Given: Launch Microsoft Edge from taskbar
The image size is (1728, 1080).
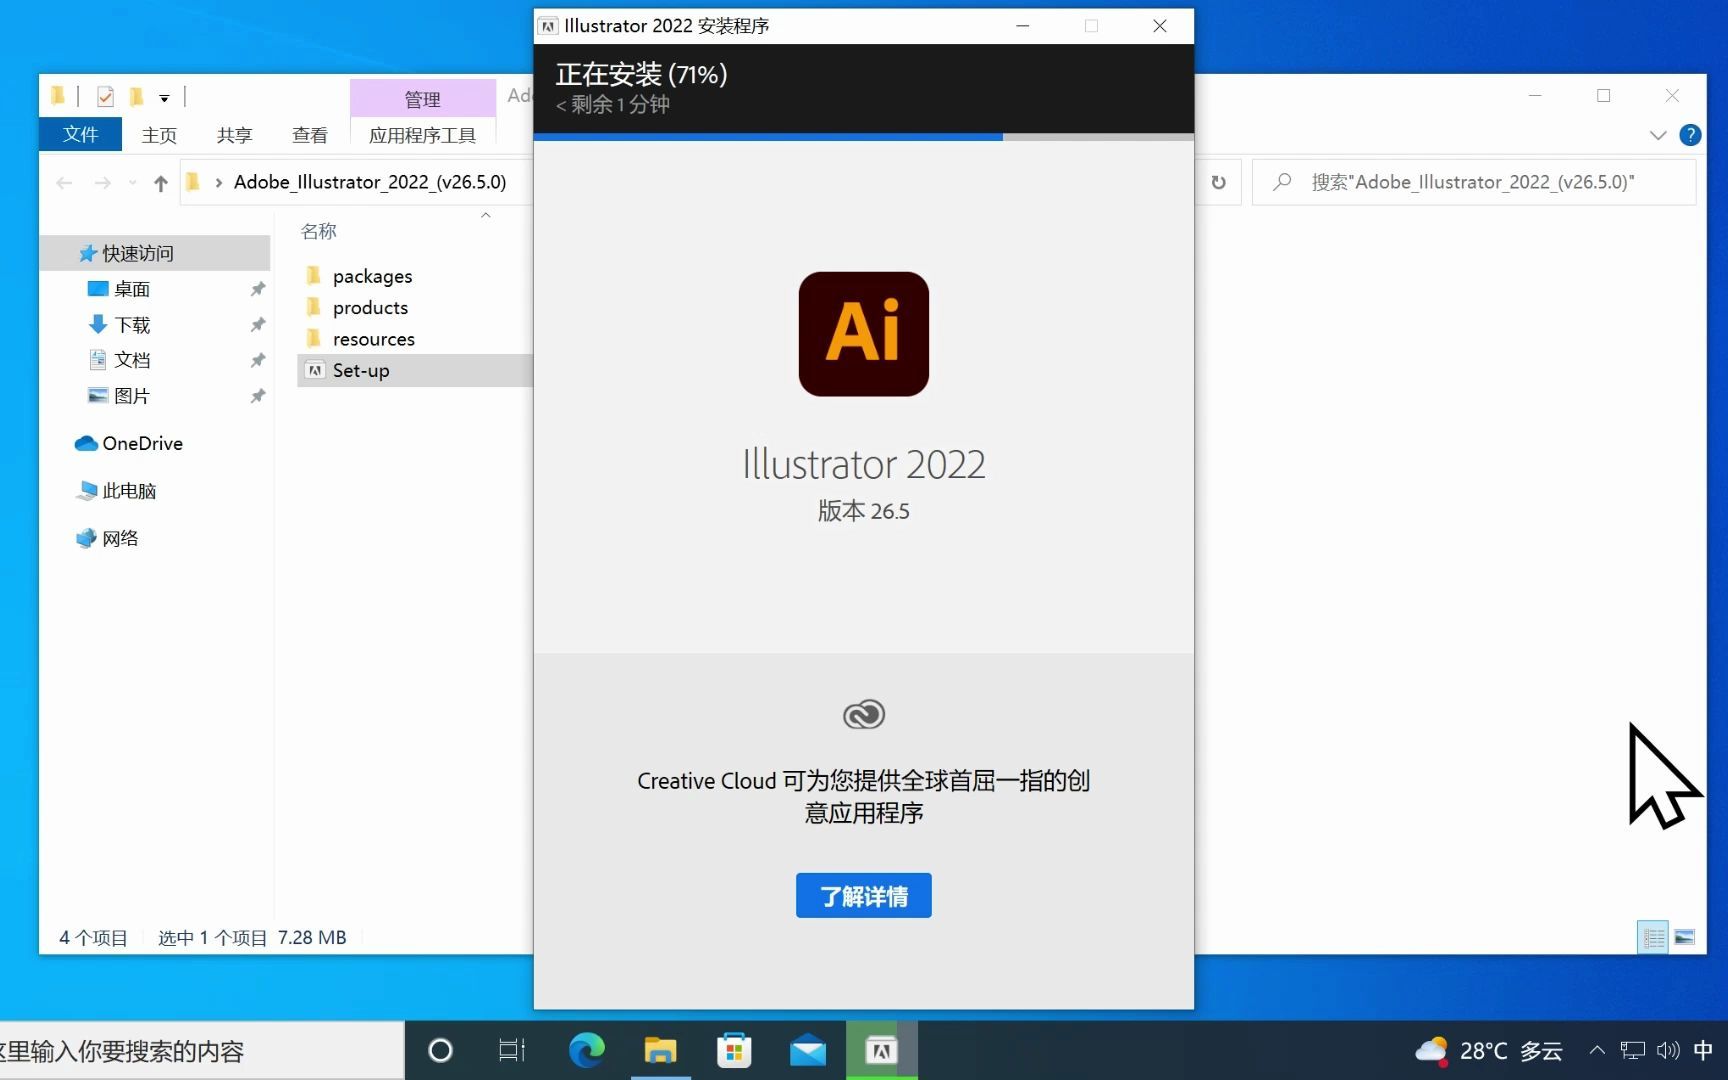Looking at the screenshot, I should coord(587,1051).
